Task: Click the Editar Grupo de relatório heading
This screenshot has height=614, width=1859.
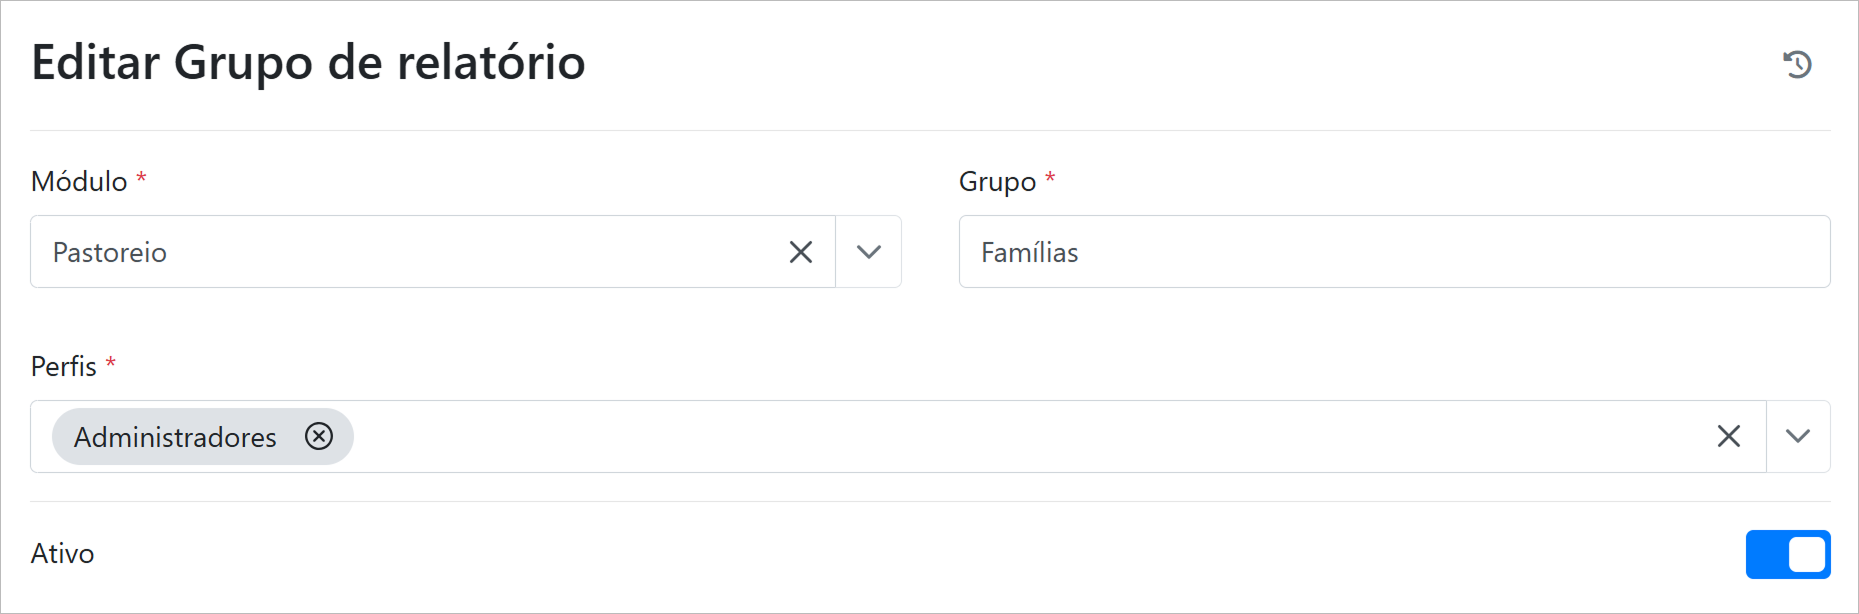Action: (308, 62)
